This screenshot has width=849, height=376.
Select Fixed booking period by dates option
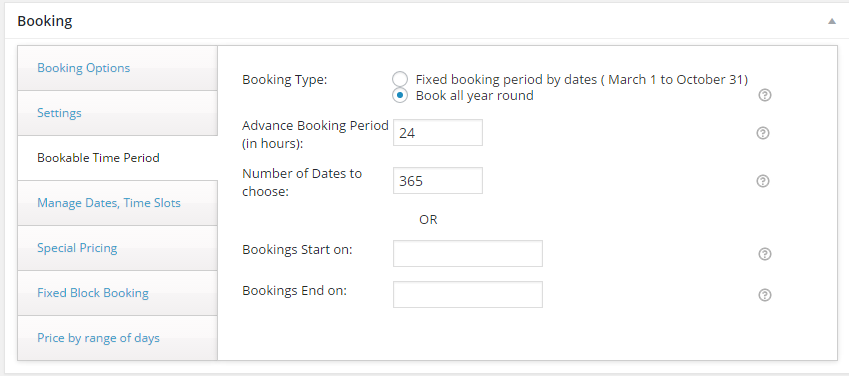coord(400,80)
